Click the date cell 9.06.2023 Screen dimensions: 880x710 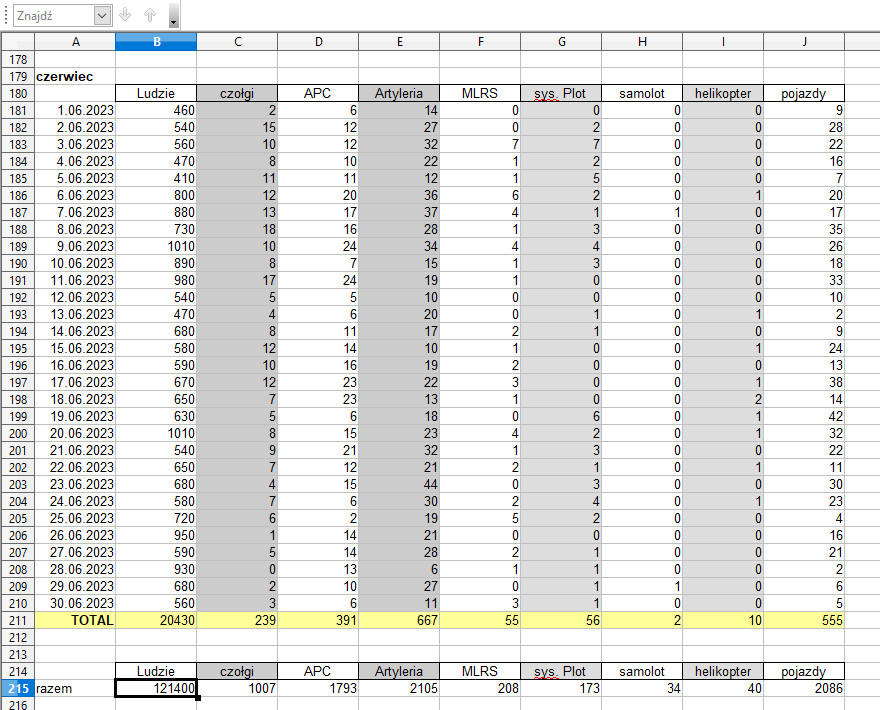coord(75,246)
